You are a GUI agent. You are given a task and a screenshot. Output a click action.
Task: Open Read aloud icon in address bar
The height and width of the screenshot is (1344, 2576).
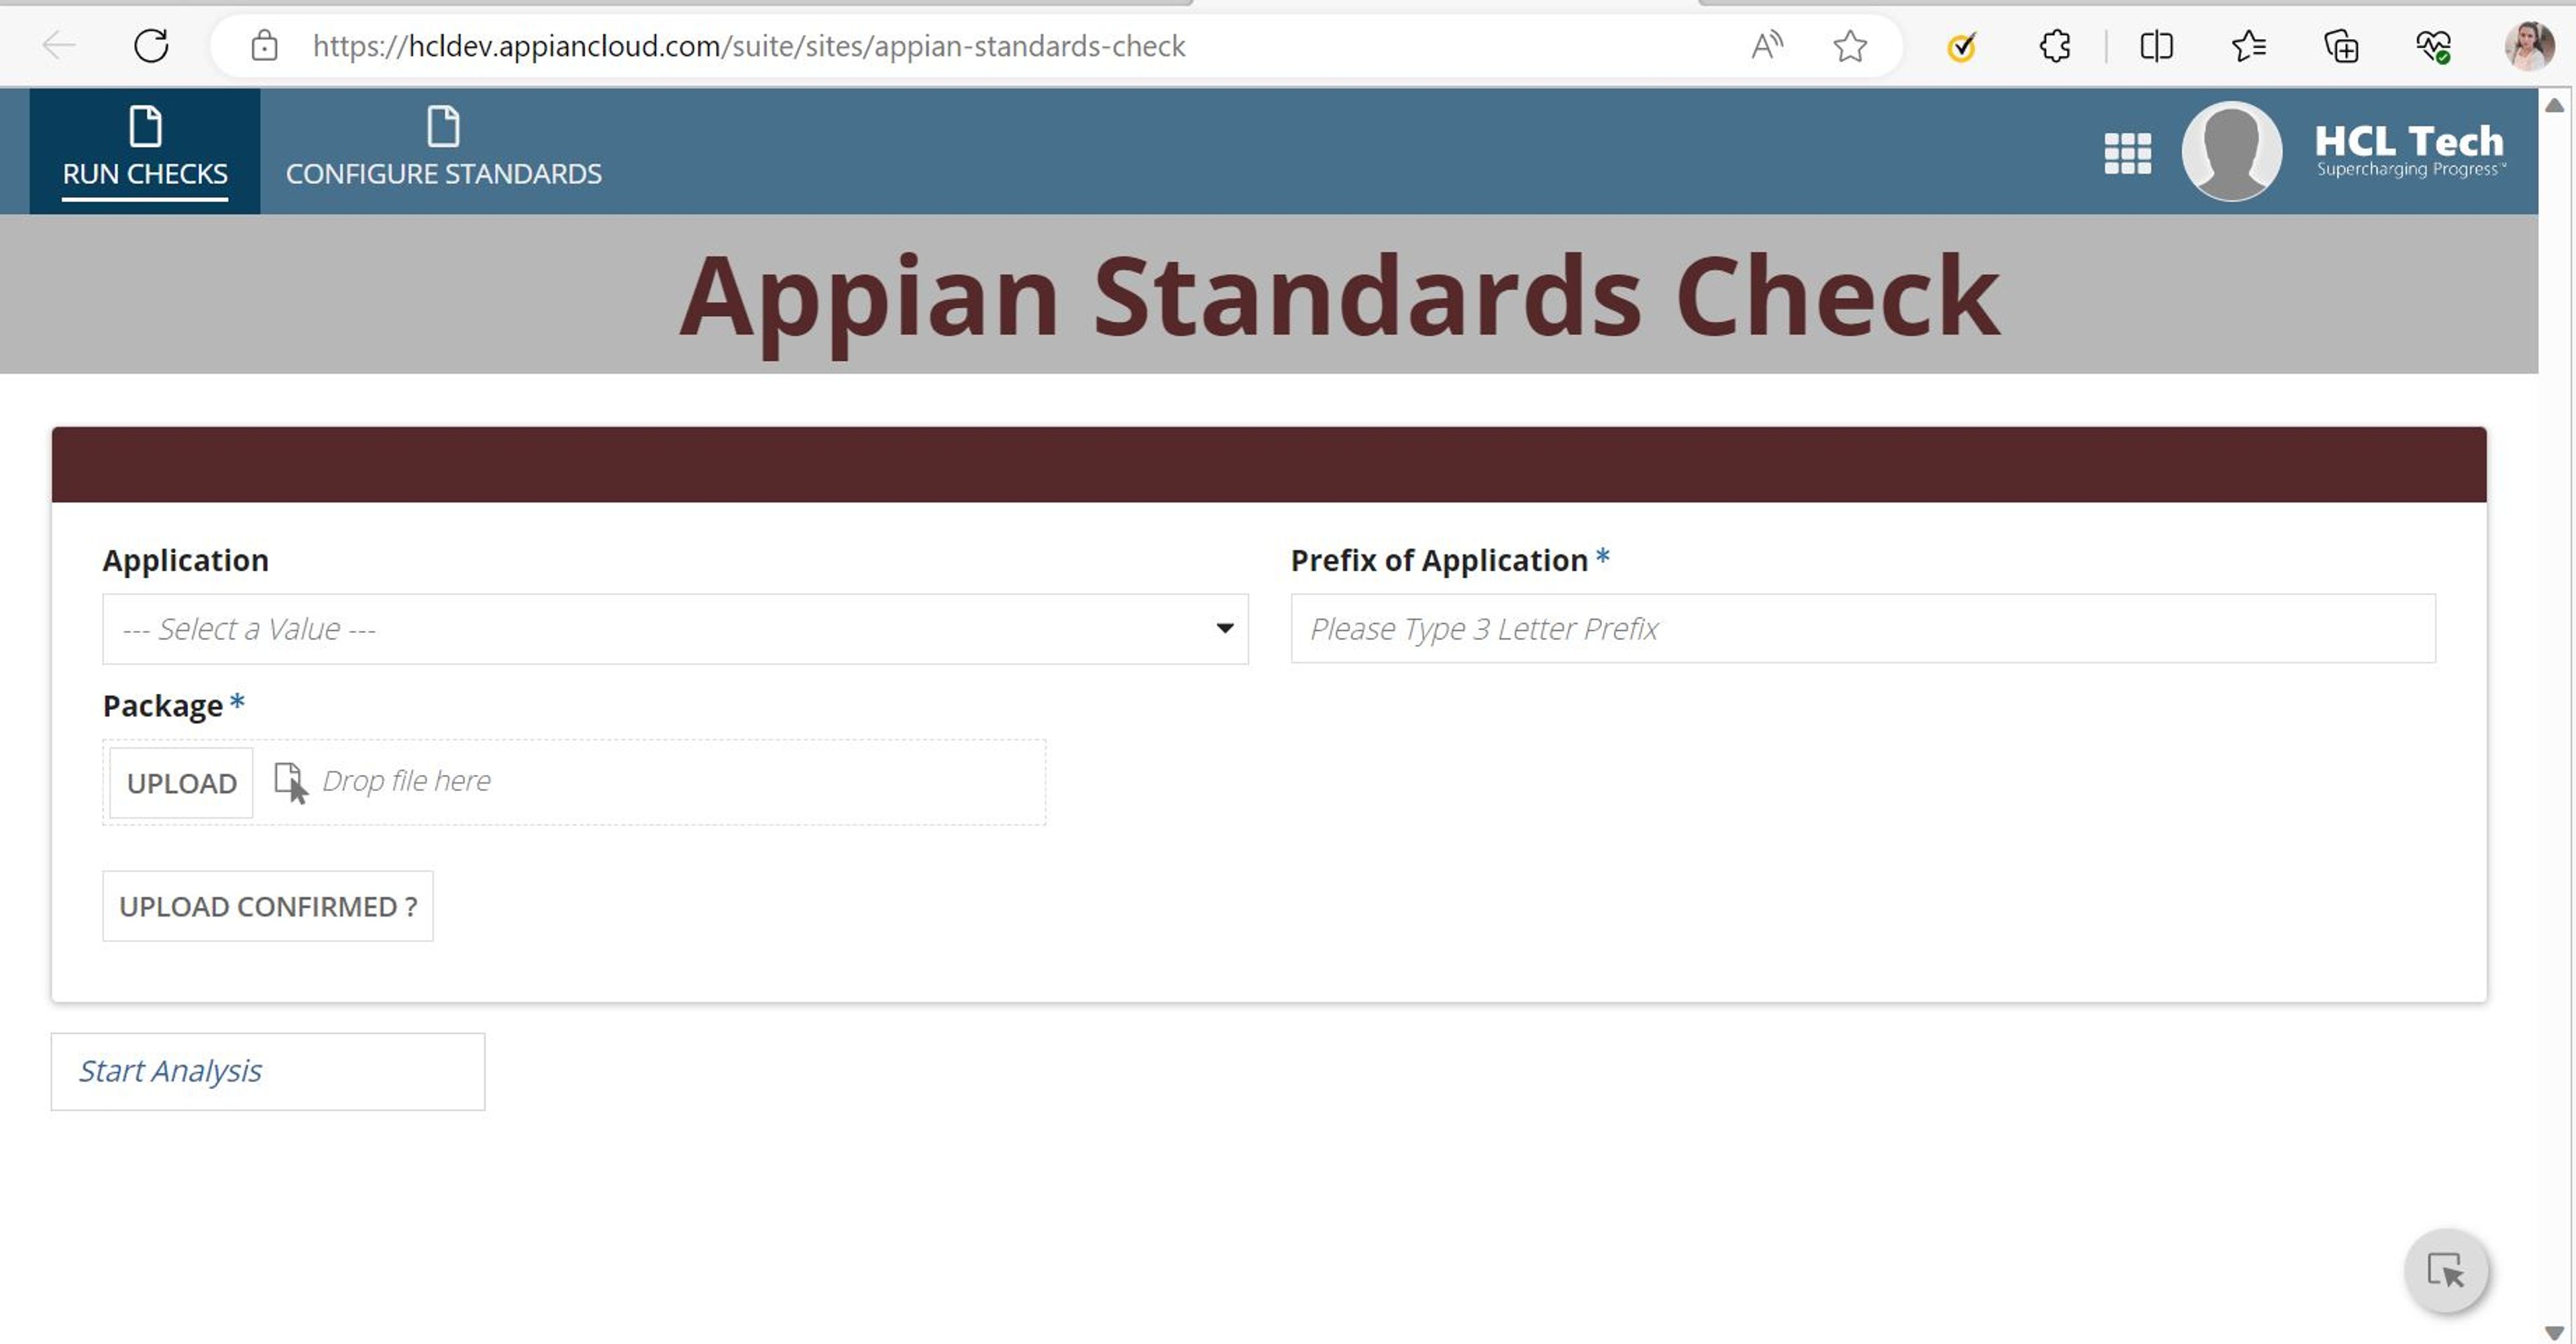(x=1767, y=45)
